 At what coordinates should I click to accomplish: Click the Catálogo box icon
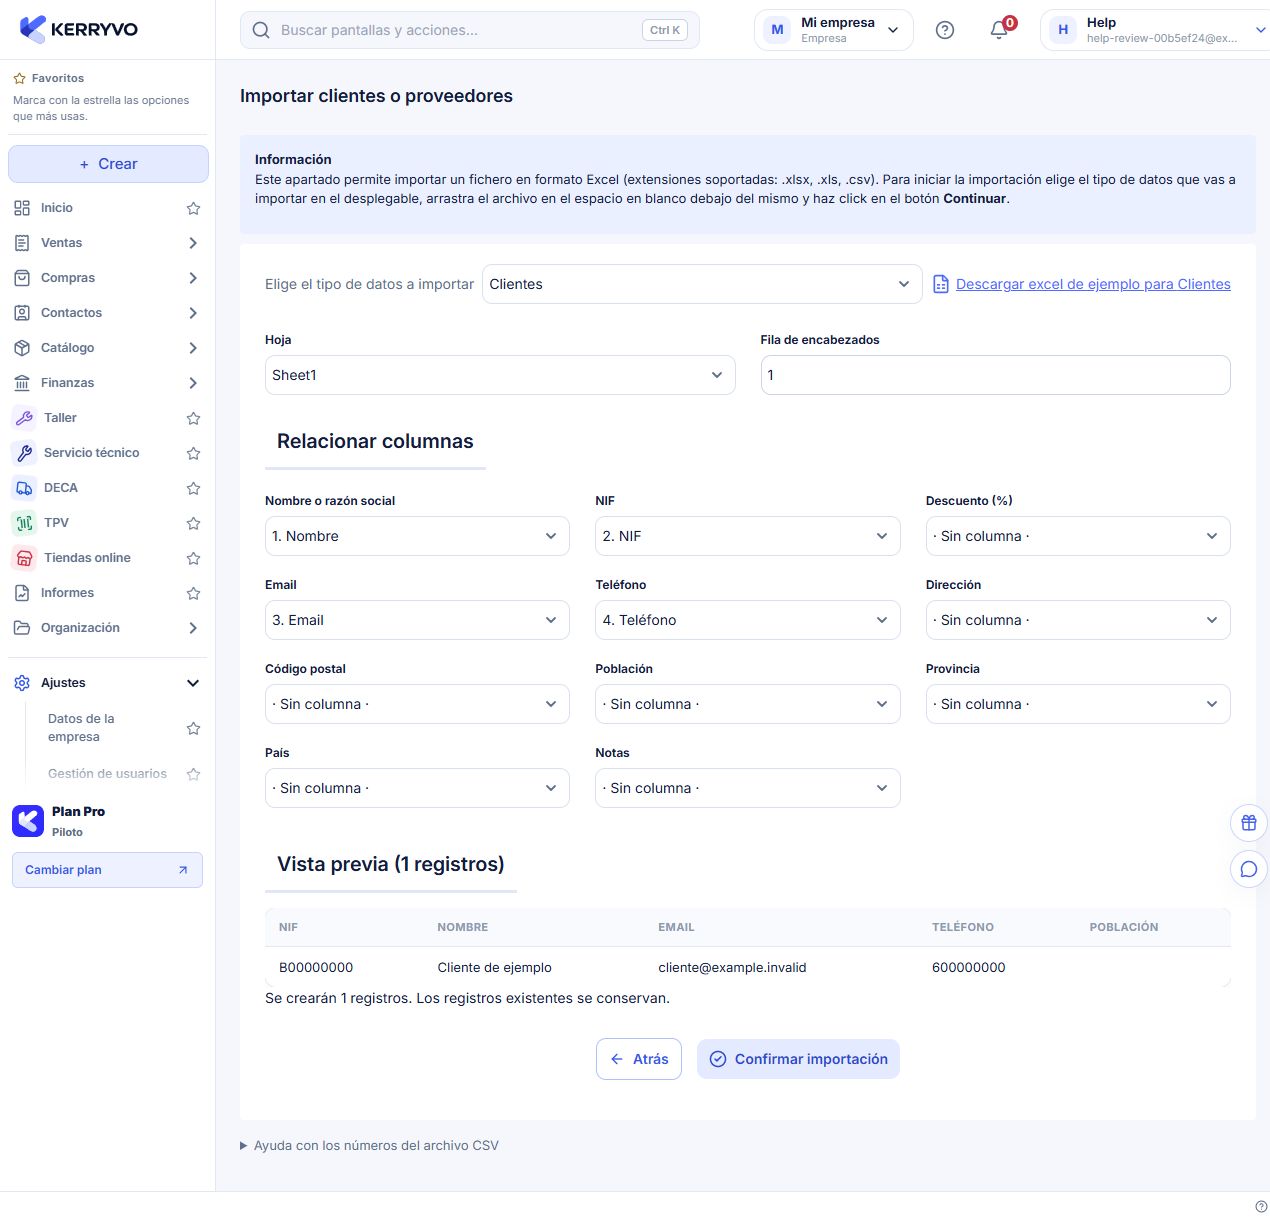(22, 348)
